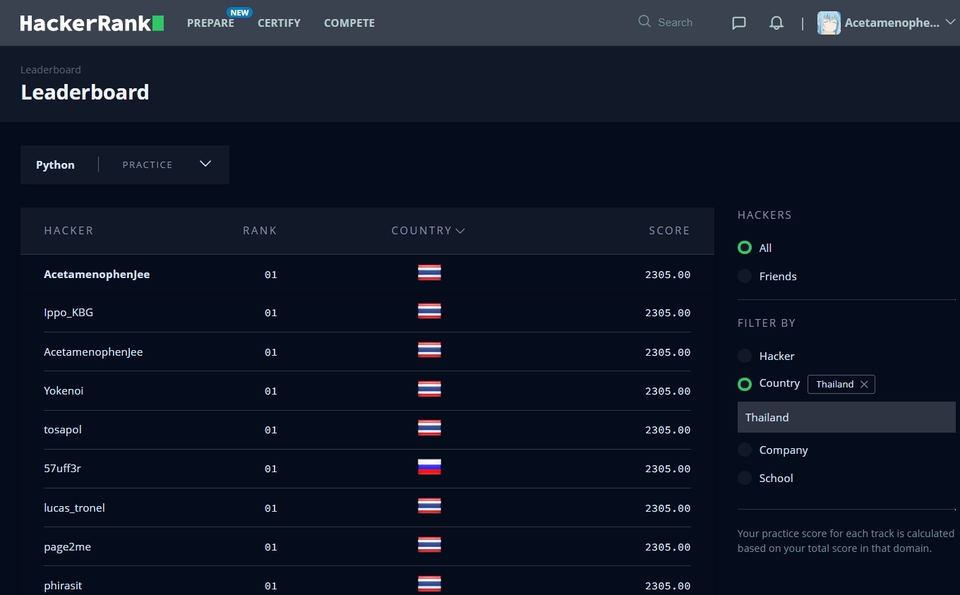The width and height of the screenshot is (960, 595).
Task: Select the Friends radio button
Action: (x=744, y=276)
